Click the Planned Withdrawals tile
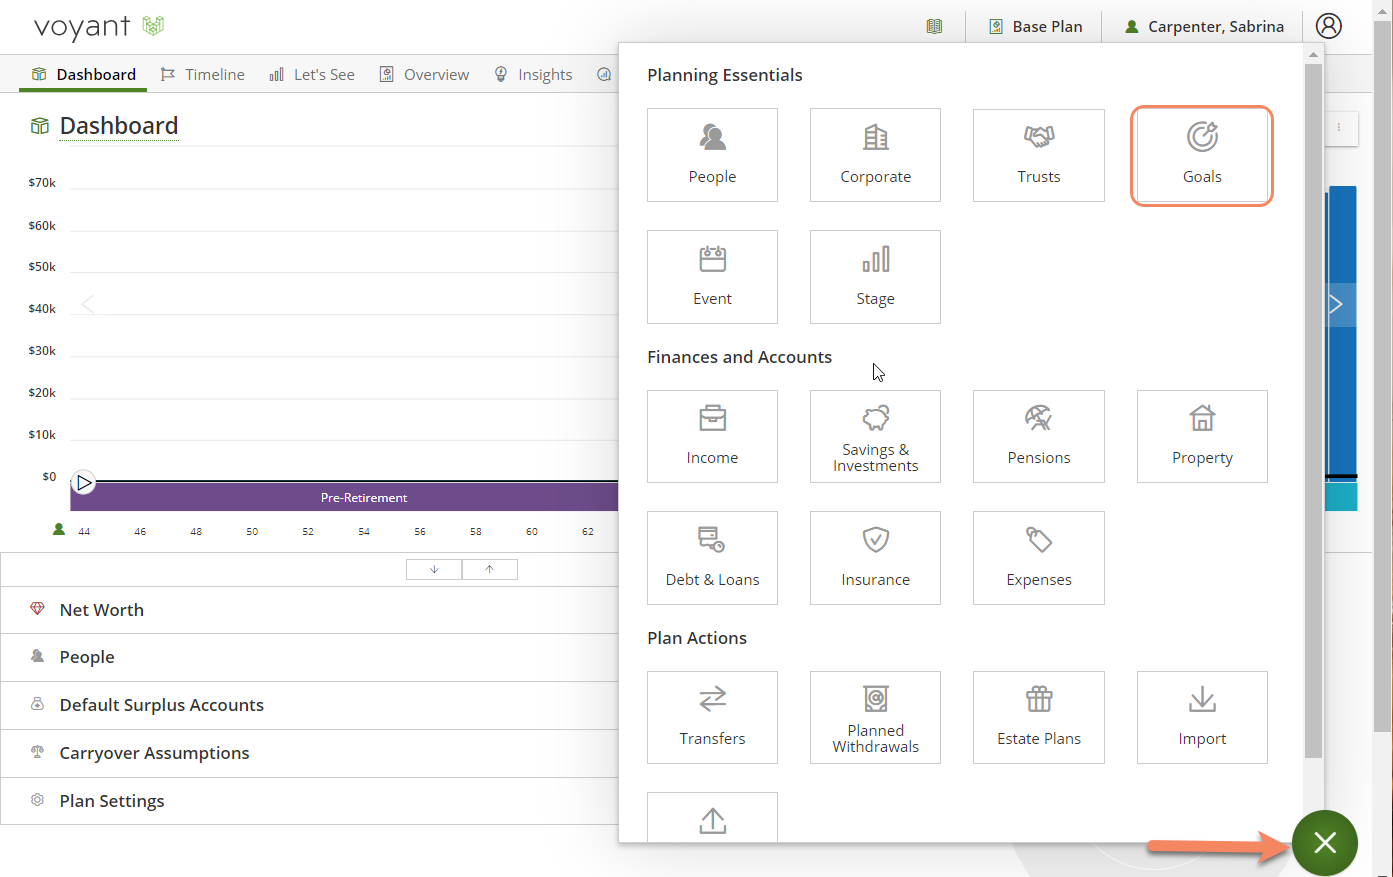1393x877 pixels. (875, 718)
